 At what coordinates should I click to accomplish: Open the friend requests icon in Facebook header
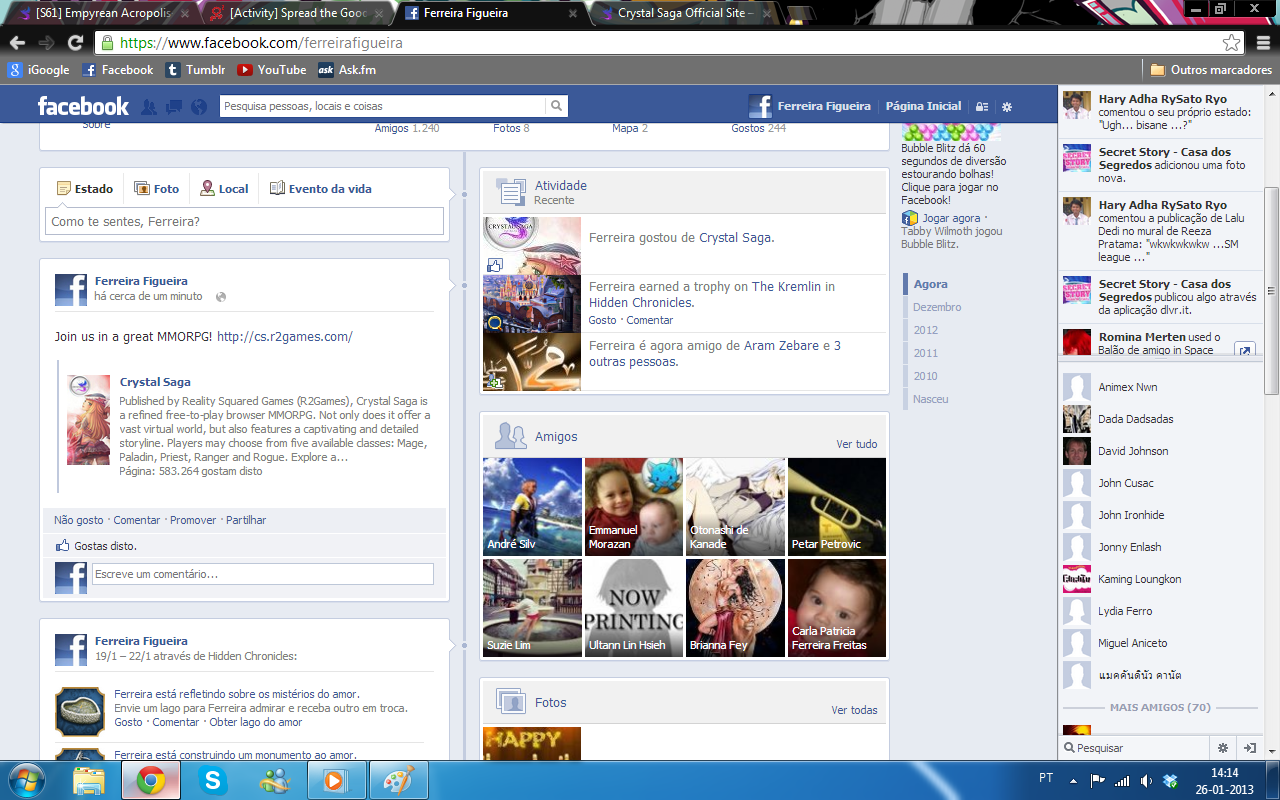[x=149, y=107]
